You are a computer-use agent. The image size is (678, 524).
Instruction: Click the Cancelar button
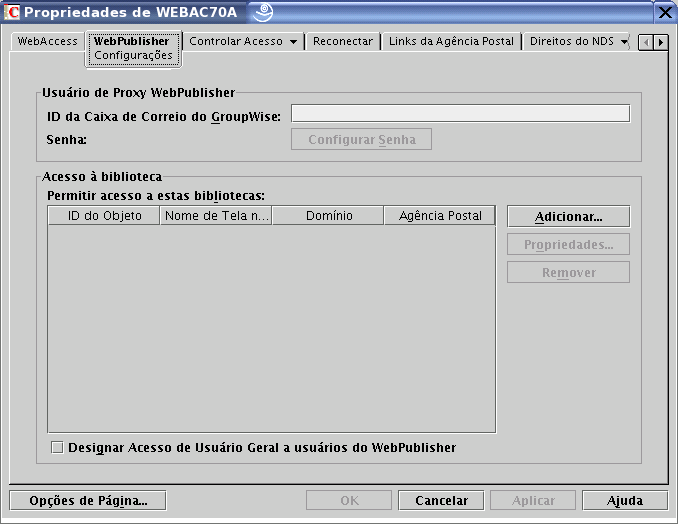click(x=441, y=501)
